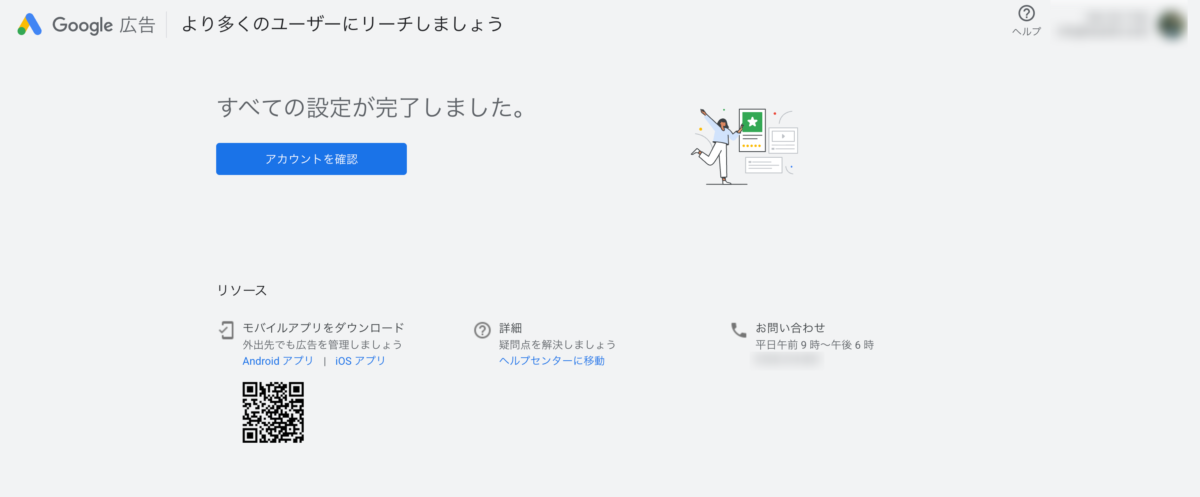This screenshot has width=1200, height=497.
Task: Click the より多くのユーザーにリーチしましょう page title
Action: click(342, 24)
